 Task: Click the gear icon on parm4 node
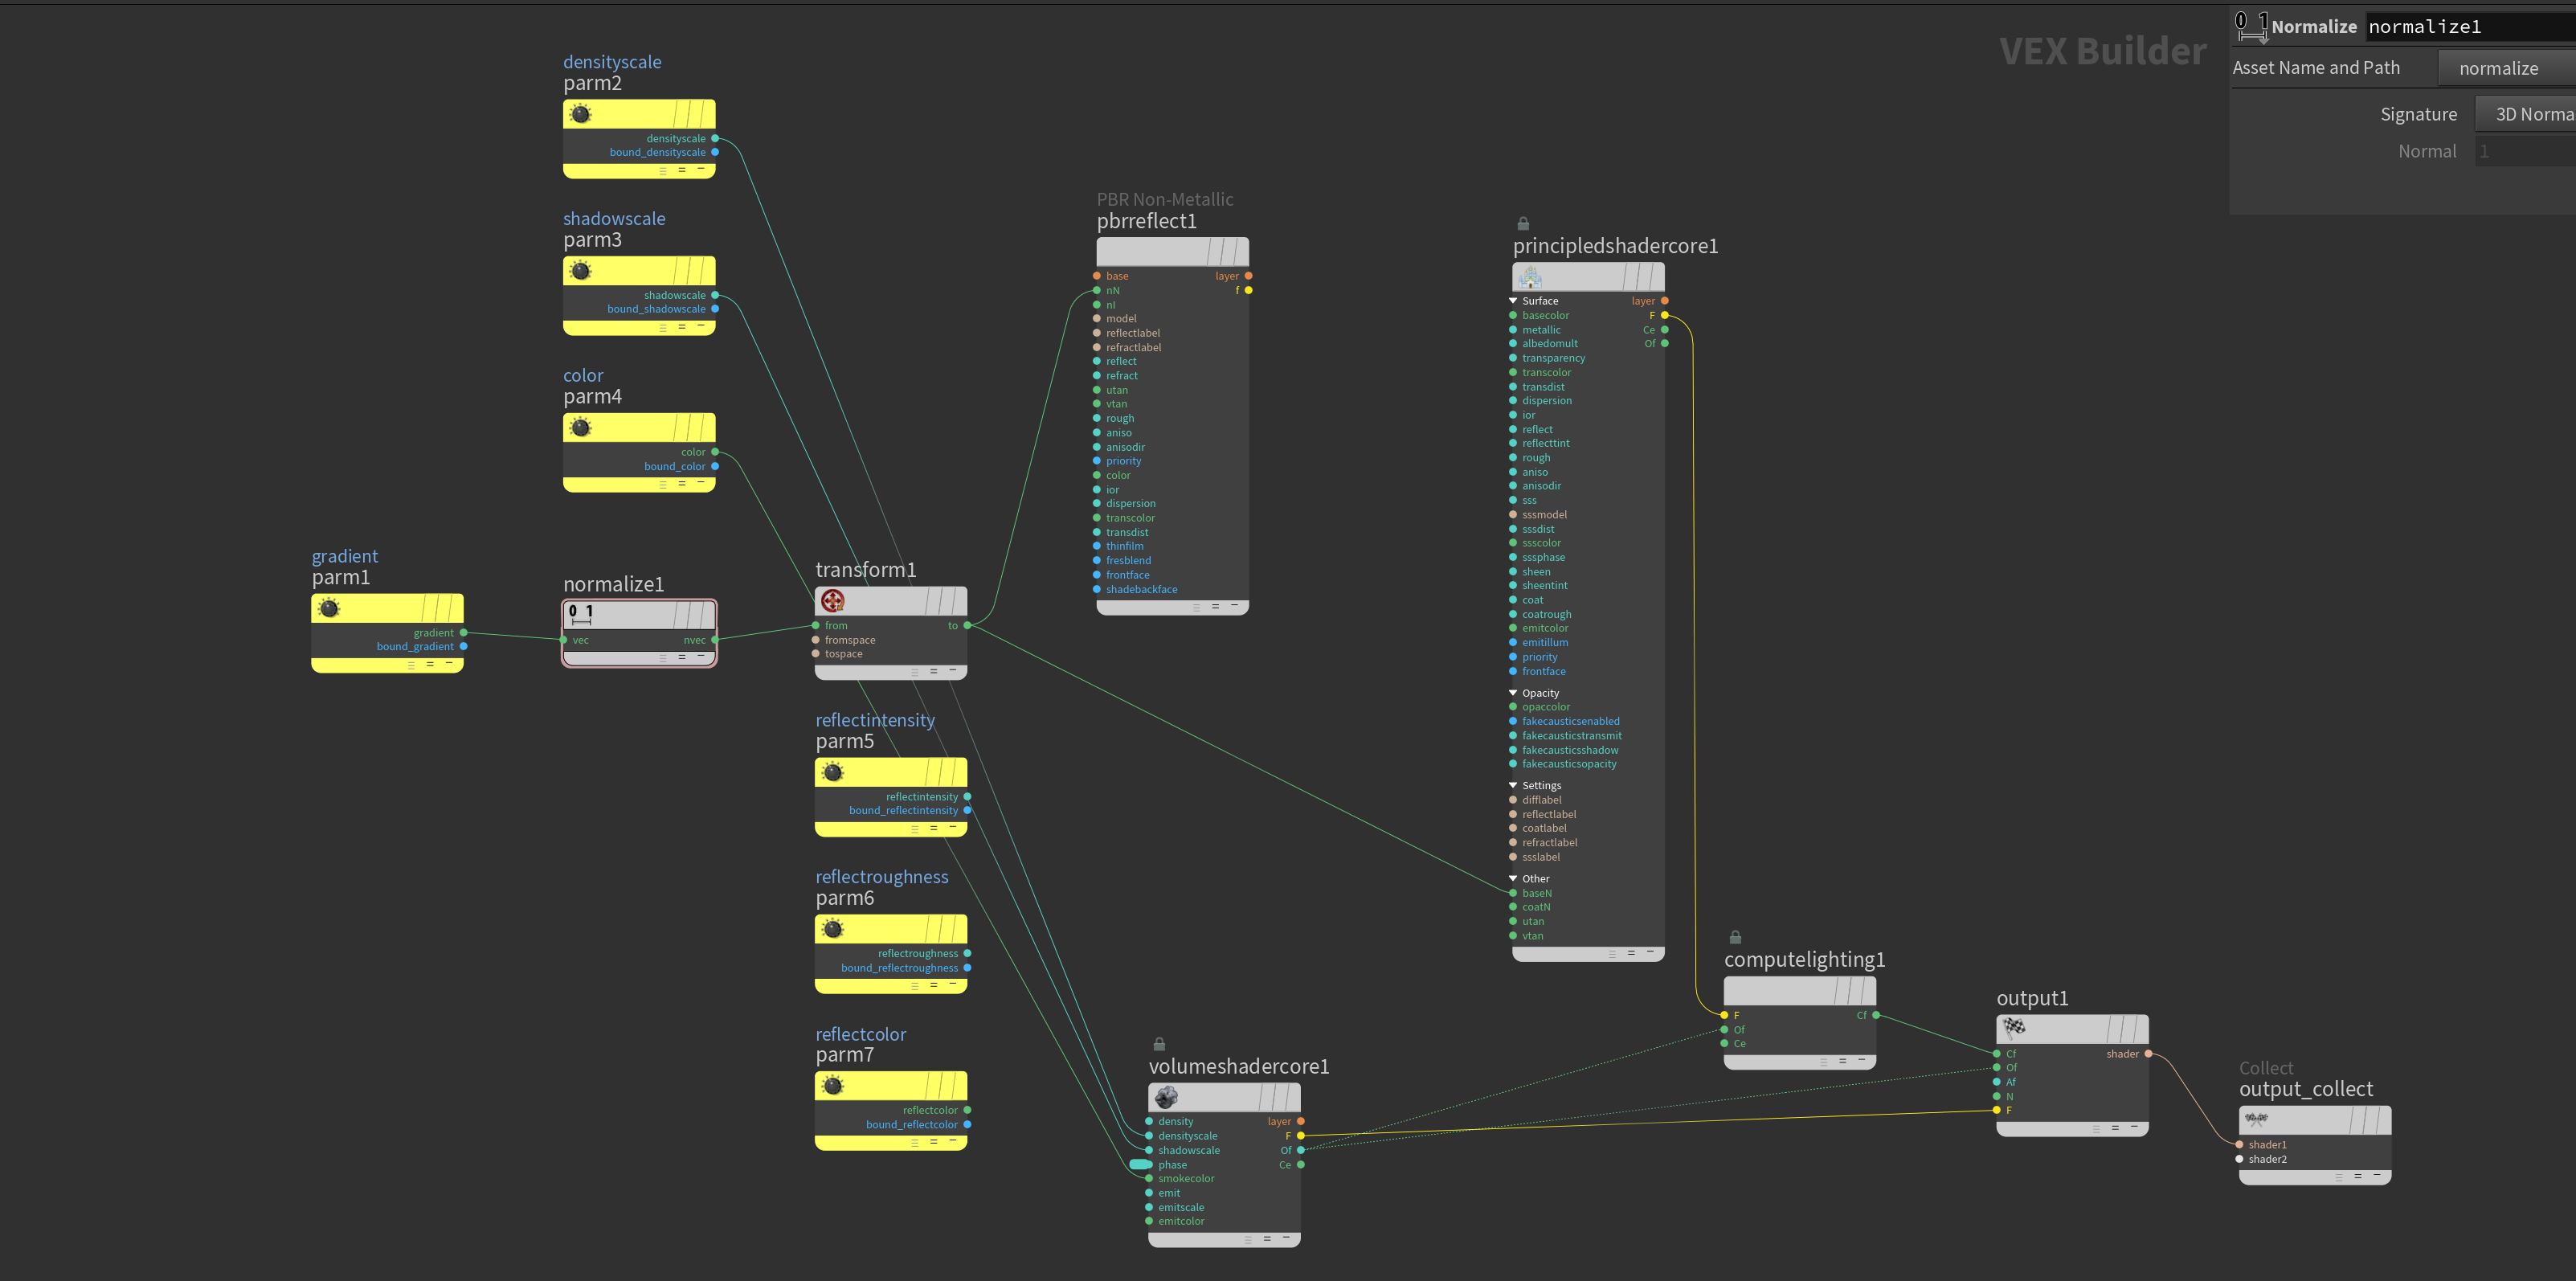(581, 428)
